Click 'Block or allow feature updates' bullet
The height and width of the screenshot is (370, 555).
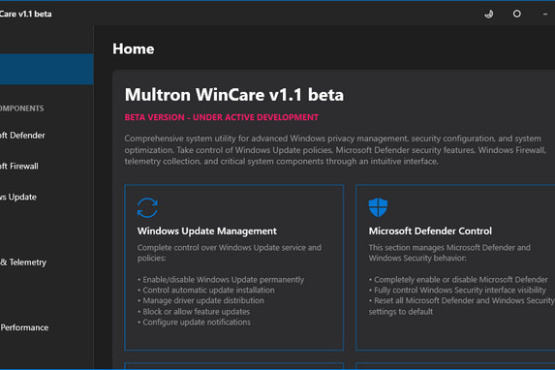coord(194,312)
